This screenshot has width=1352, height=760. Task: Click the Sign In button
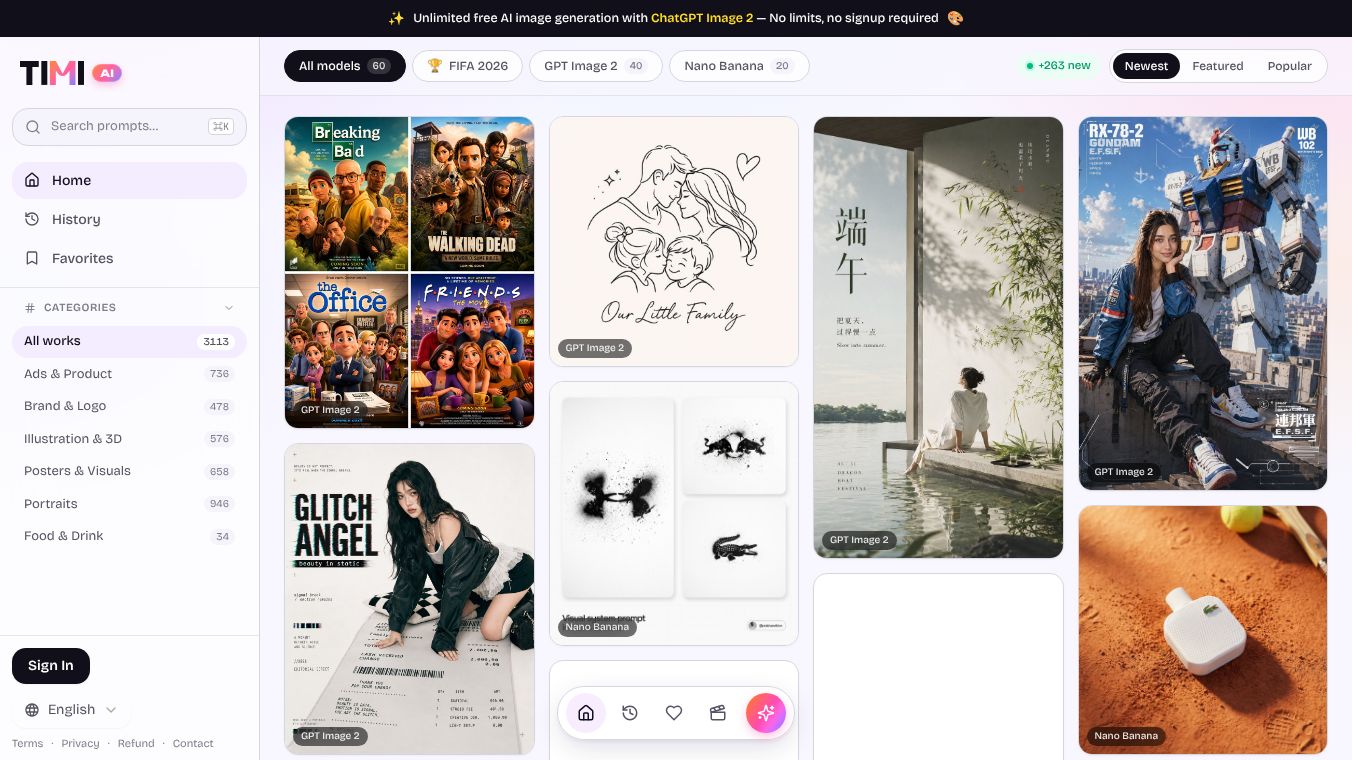point(51,666)
